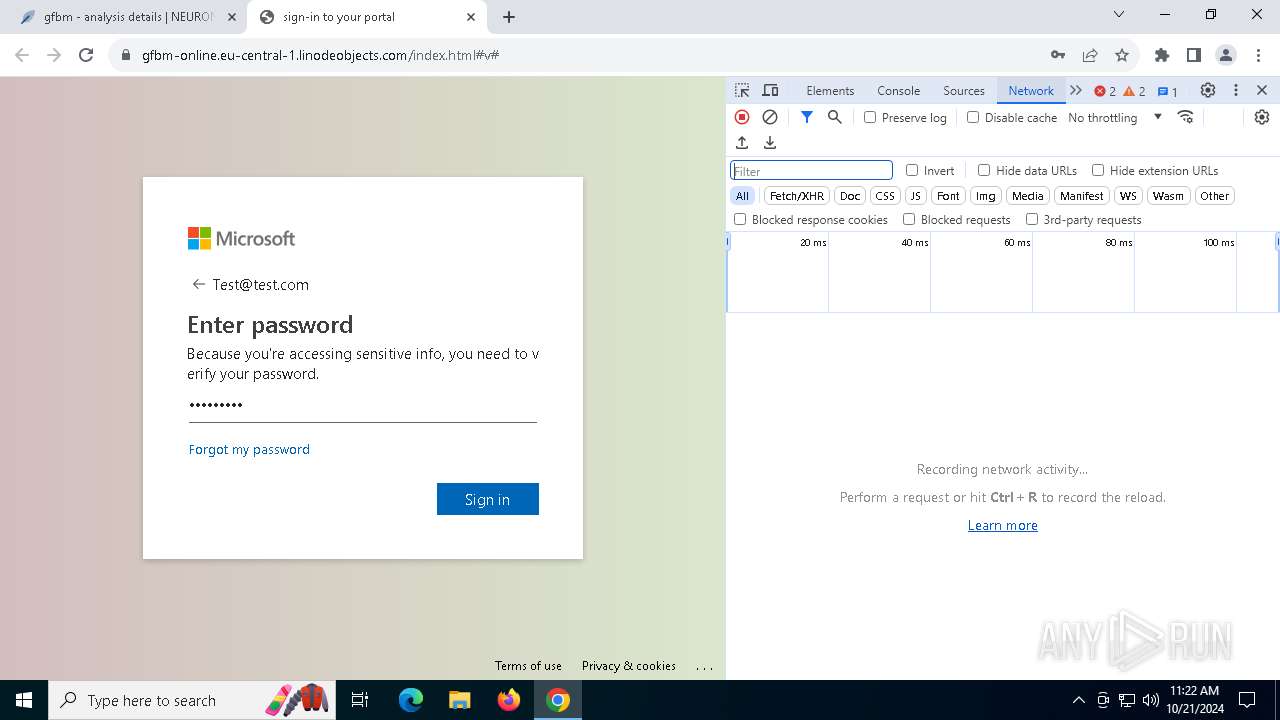Toggle the device toolbar icon
Image resolution: width=1280 pixels, height=720 pixels.
[x=770, y=90]
